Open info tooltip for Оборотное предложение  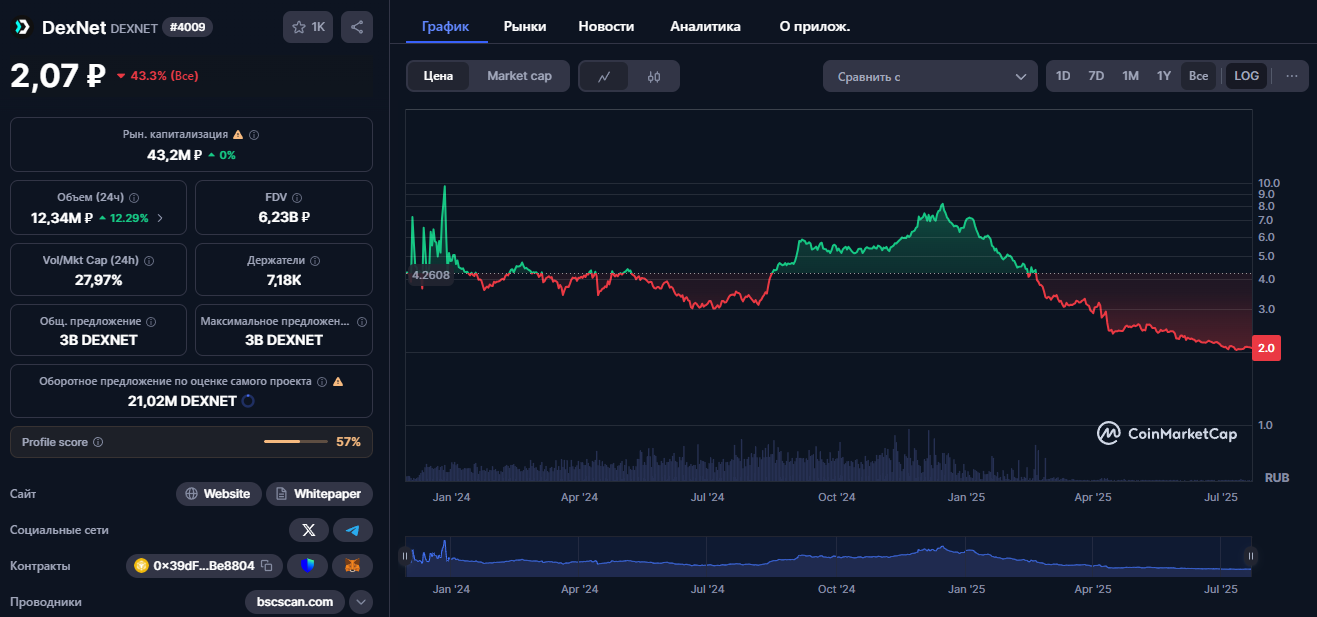tap(320, 381)
